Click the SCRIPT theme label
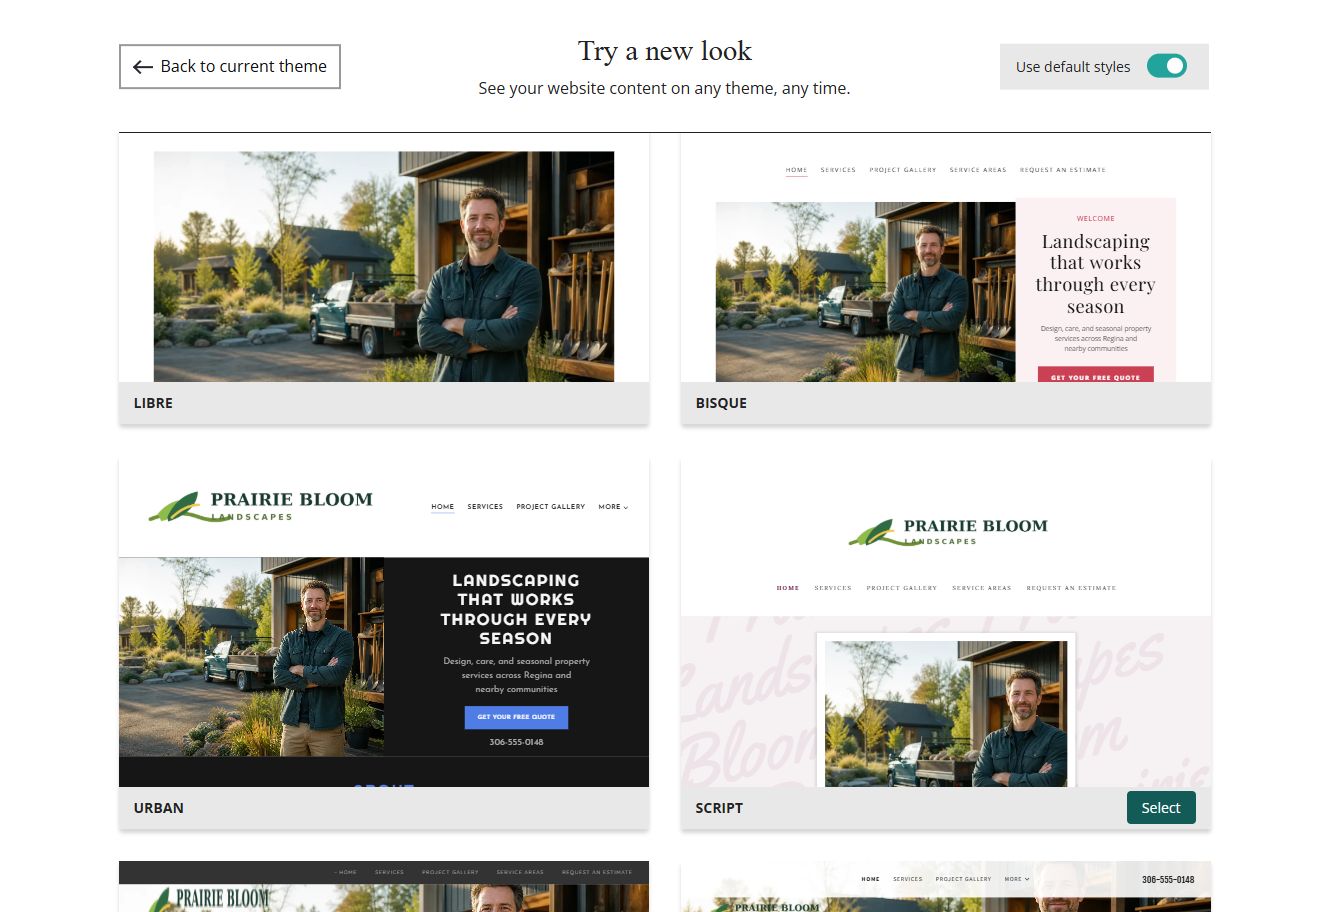The width and height of the screenshot is (1329, 912). (719, 808)
